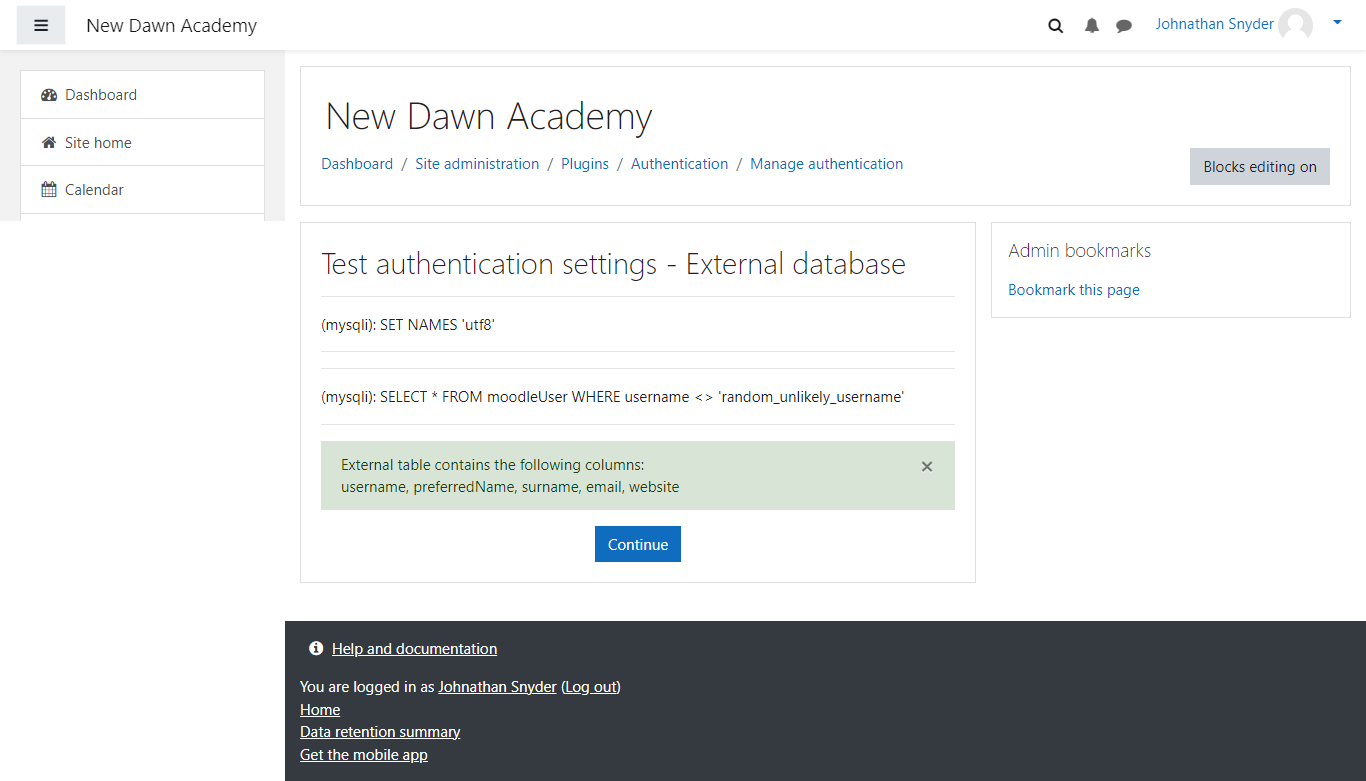The width and height of the screenshot is (1366, 781).
Task: Click the info icon beside Help and documentation
Action: 316,649
